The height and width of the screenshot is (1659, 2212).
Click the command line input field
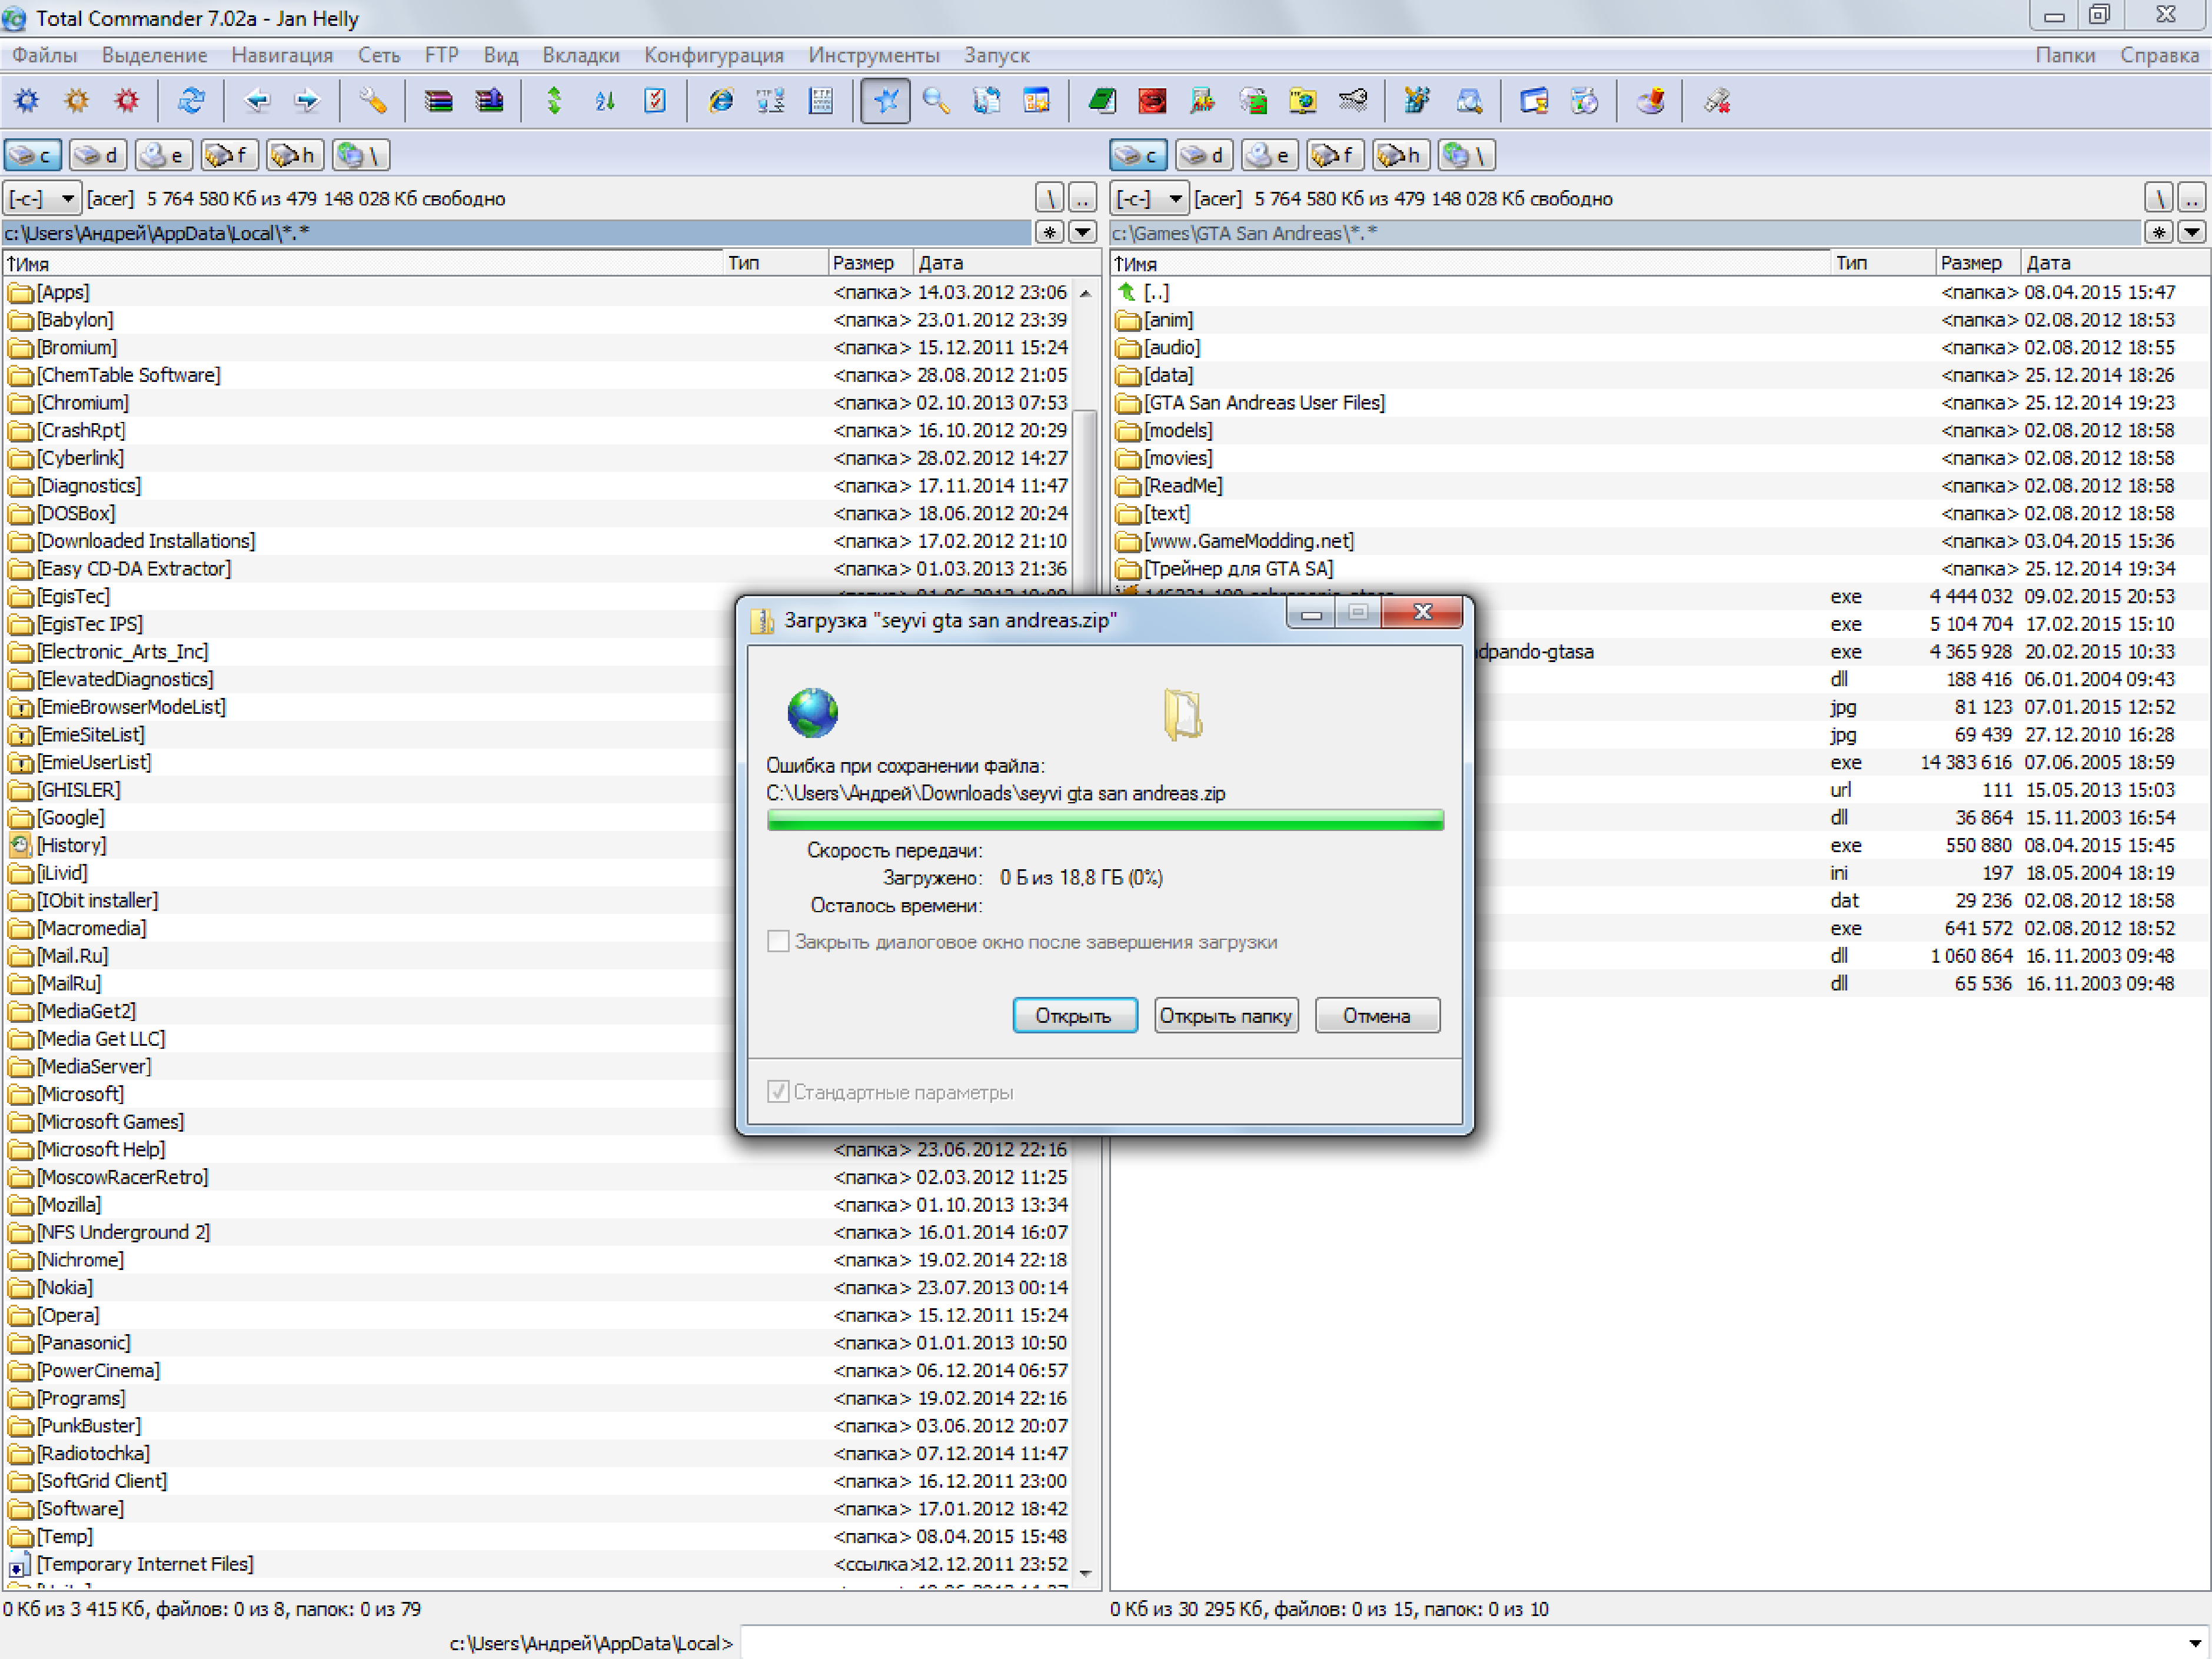(1463, 1643)
